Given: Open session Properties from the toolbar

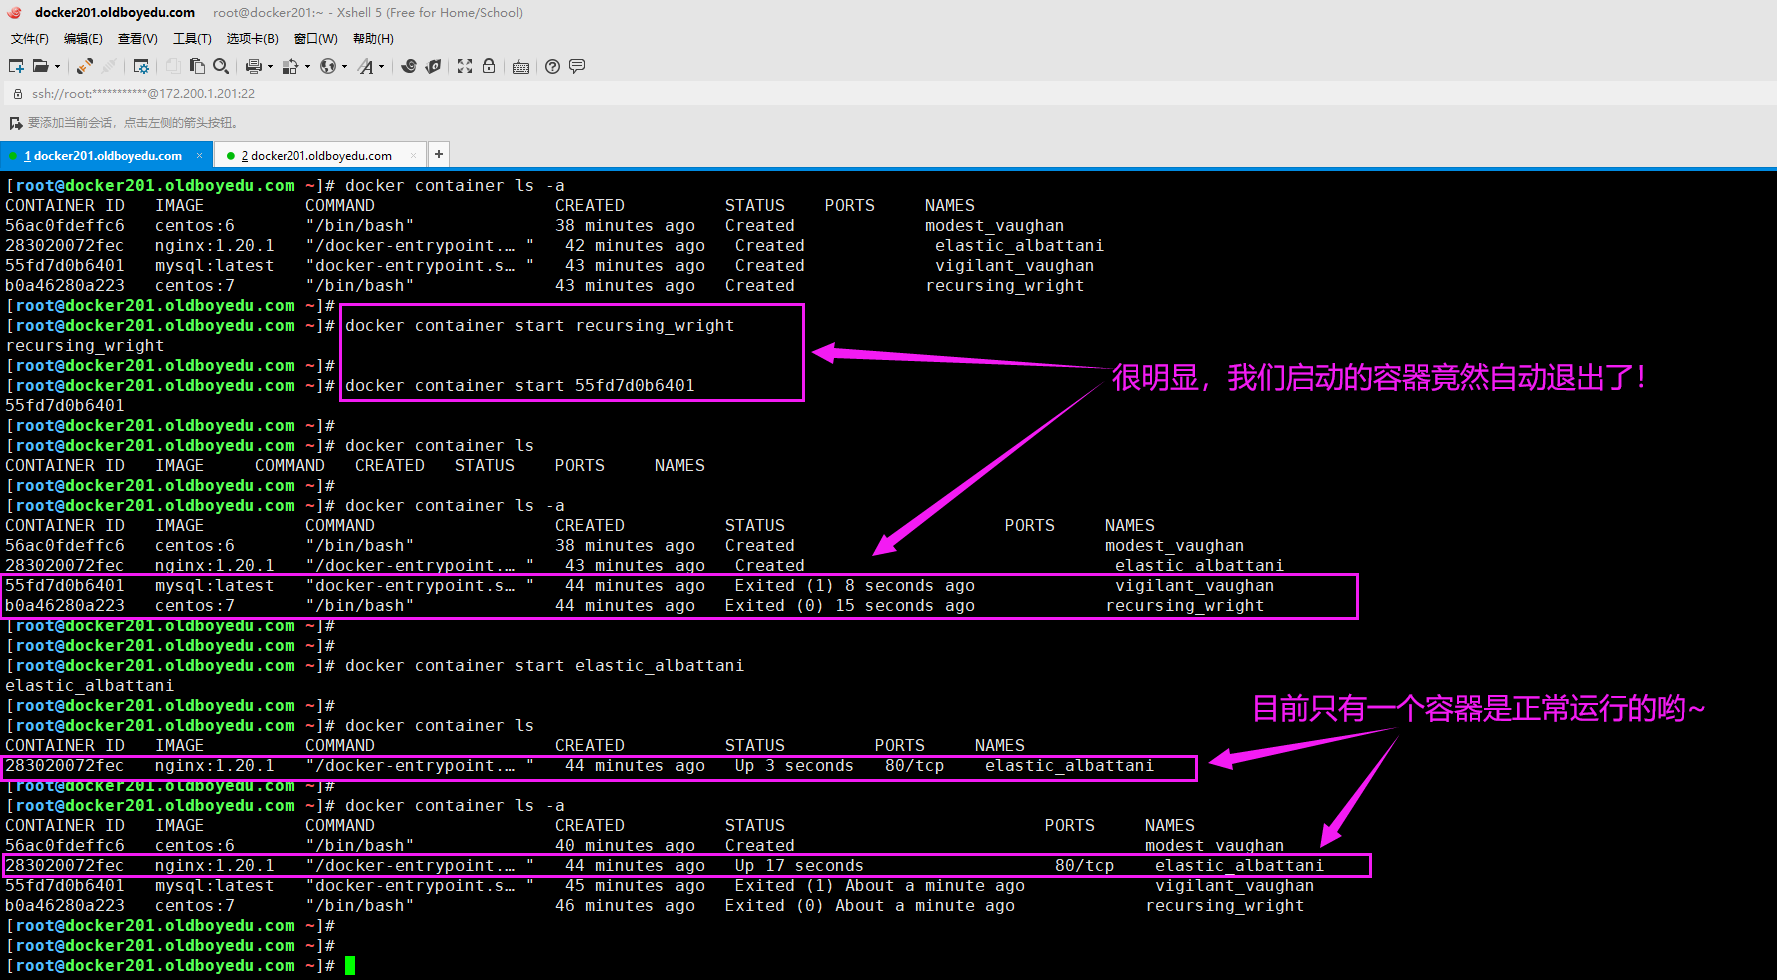Looking at the screenshot, I should [x=141, y=66].
